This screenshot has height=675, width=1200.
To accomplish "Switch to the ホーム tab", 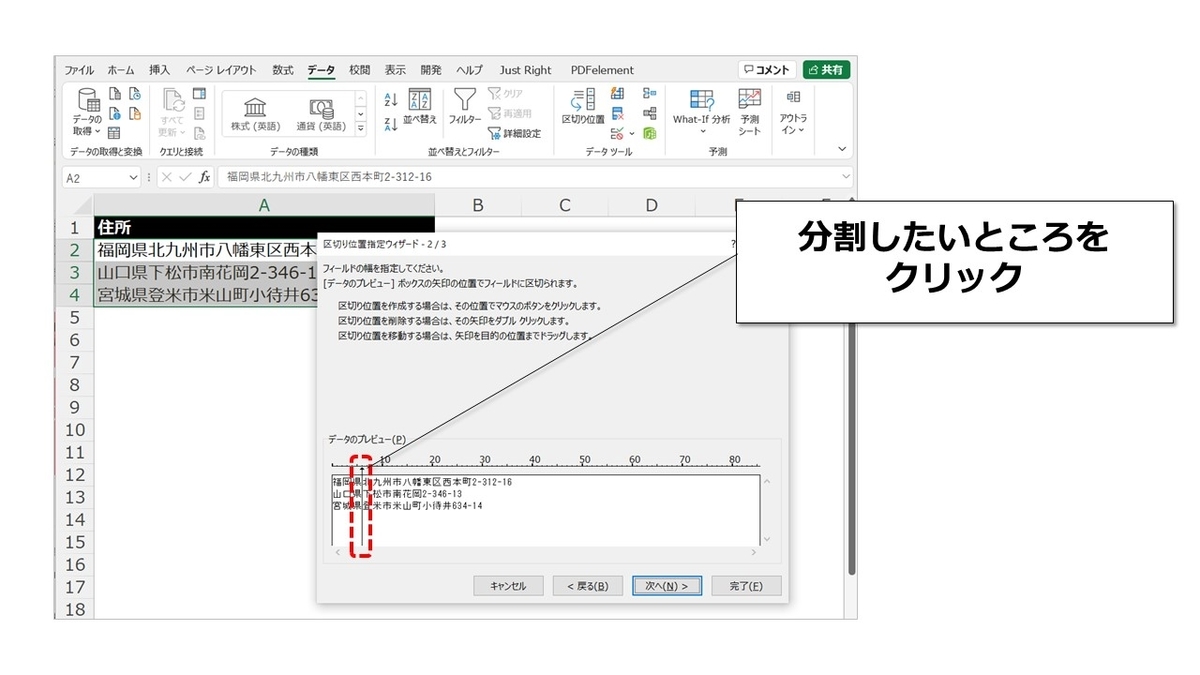I will (121, 70).
